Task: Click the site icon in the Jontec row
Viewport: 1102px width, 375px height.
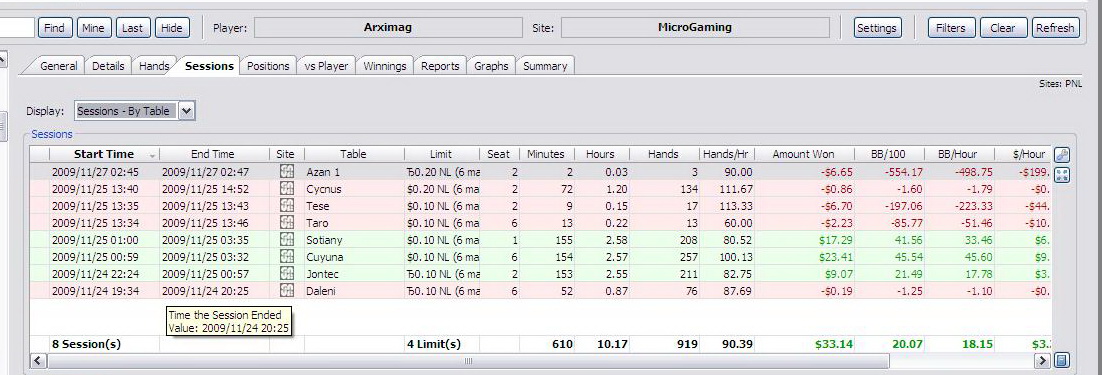Action: pyautogui.click(x=286, y=273)
